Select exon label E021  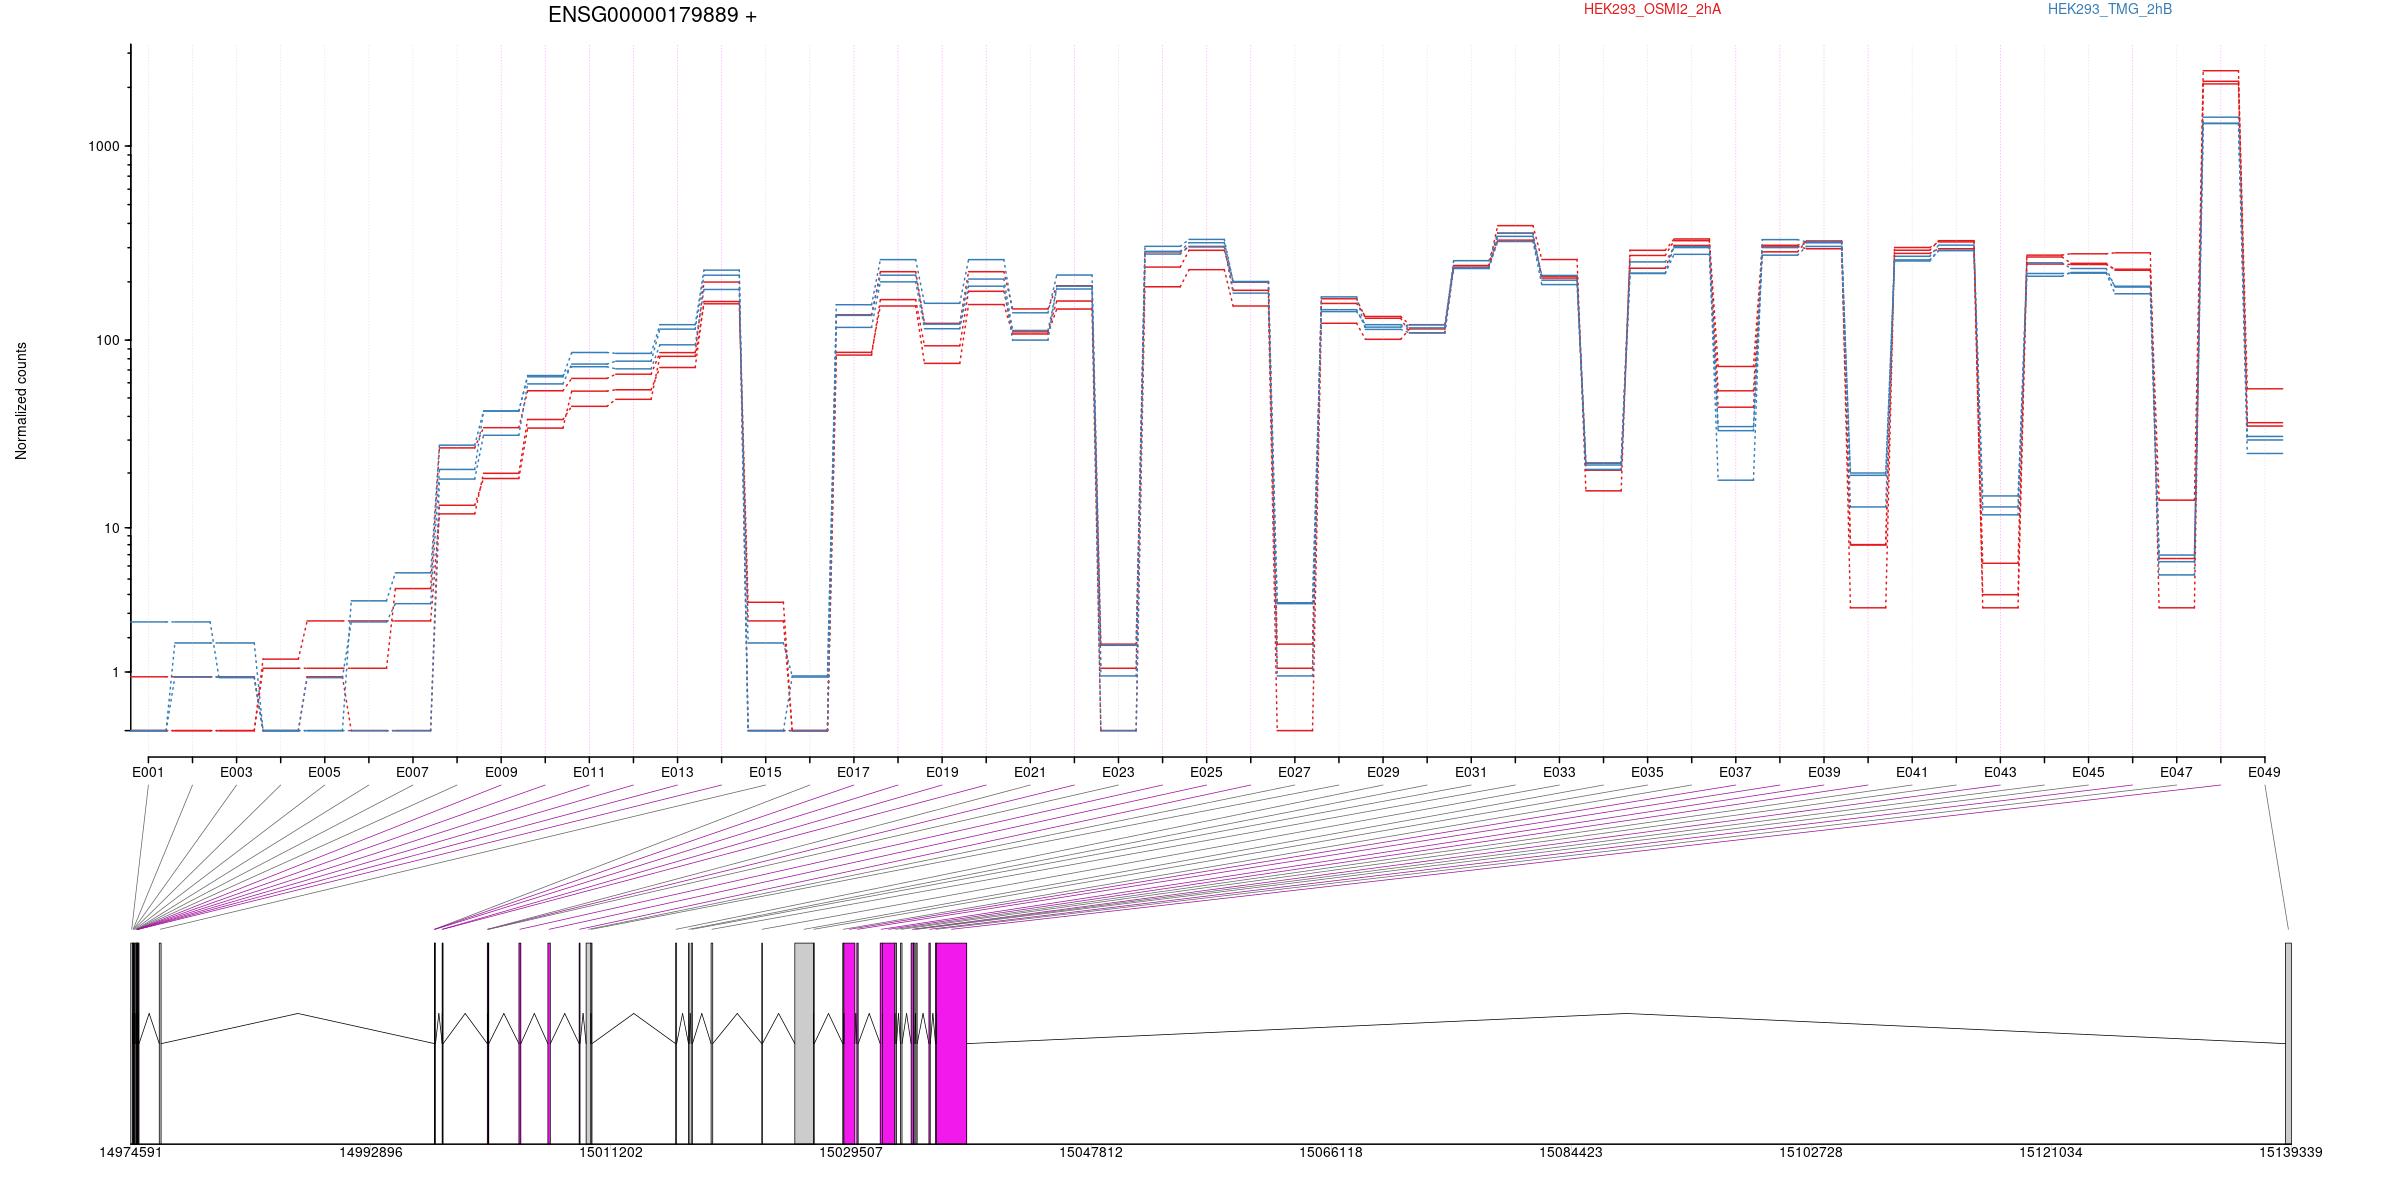tap(1030, 772)
